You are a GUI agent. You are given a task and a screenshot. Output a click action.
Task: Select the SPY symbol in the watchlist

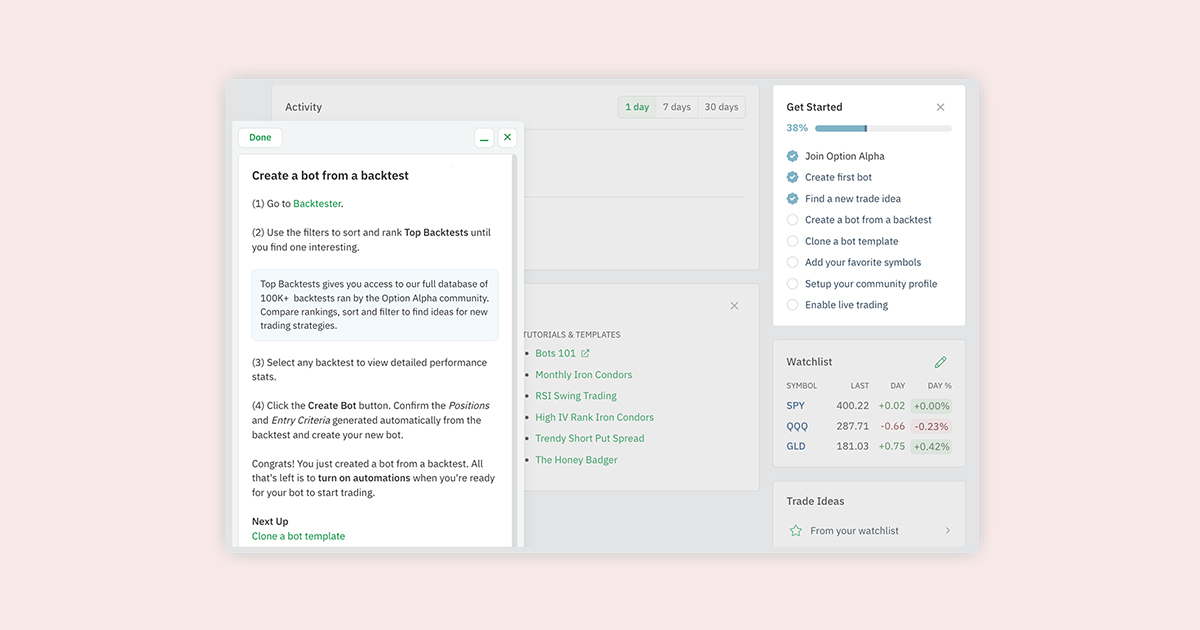point(795,405)
